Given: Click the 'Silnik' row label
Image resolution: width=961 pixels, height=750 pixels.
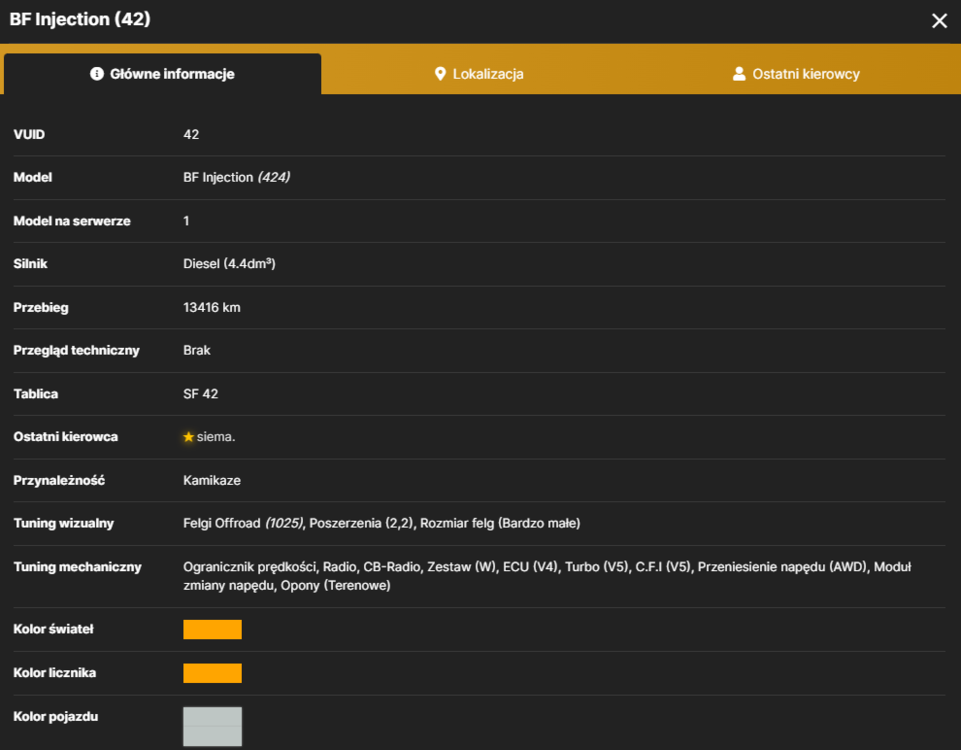Looking at the screenshot, I should pos(30,264).
